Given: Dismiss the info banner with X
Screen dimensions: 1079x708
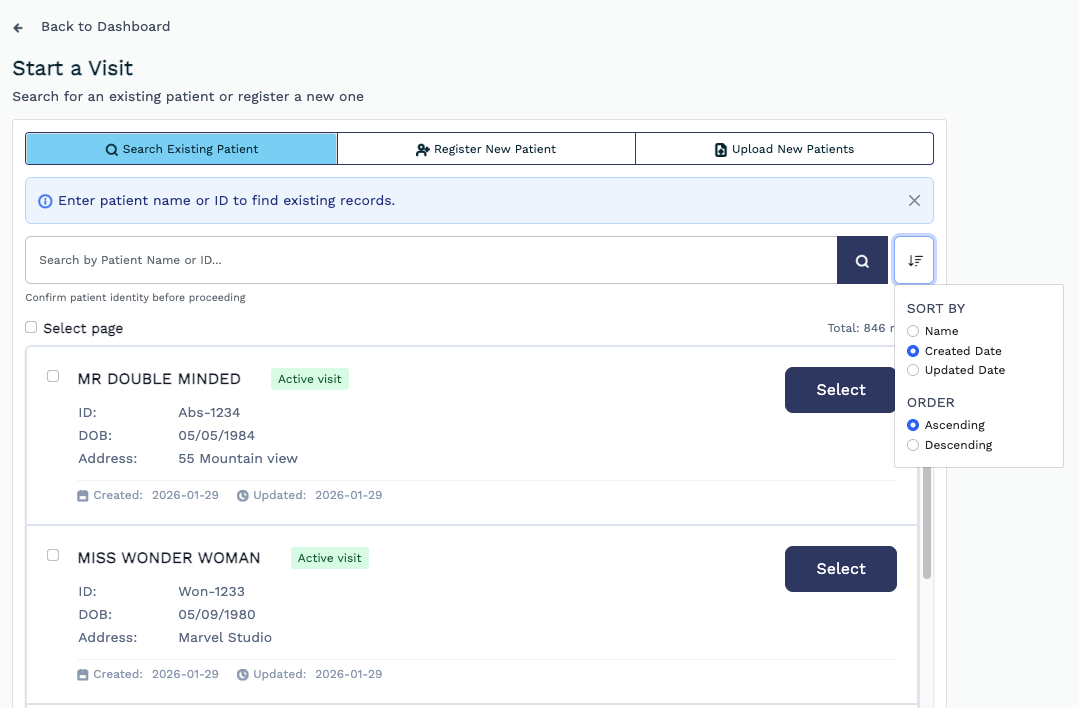Looking at the screenshot, I should (x=914, y=200).
